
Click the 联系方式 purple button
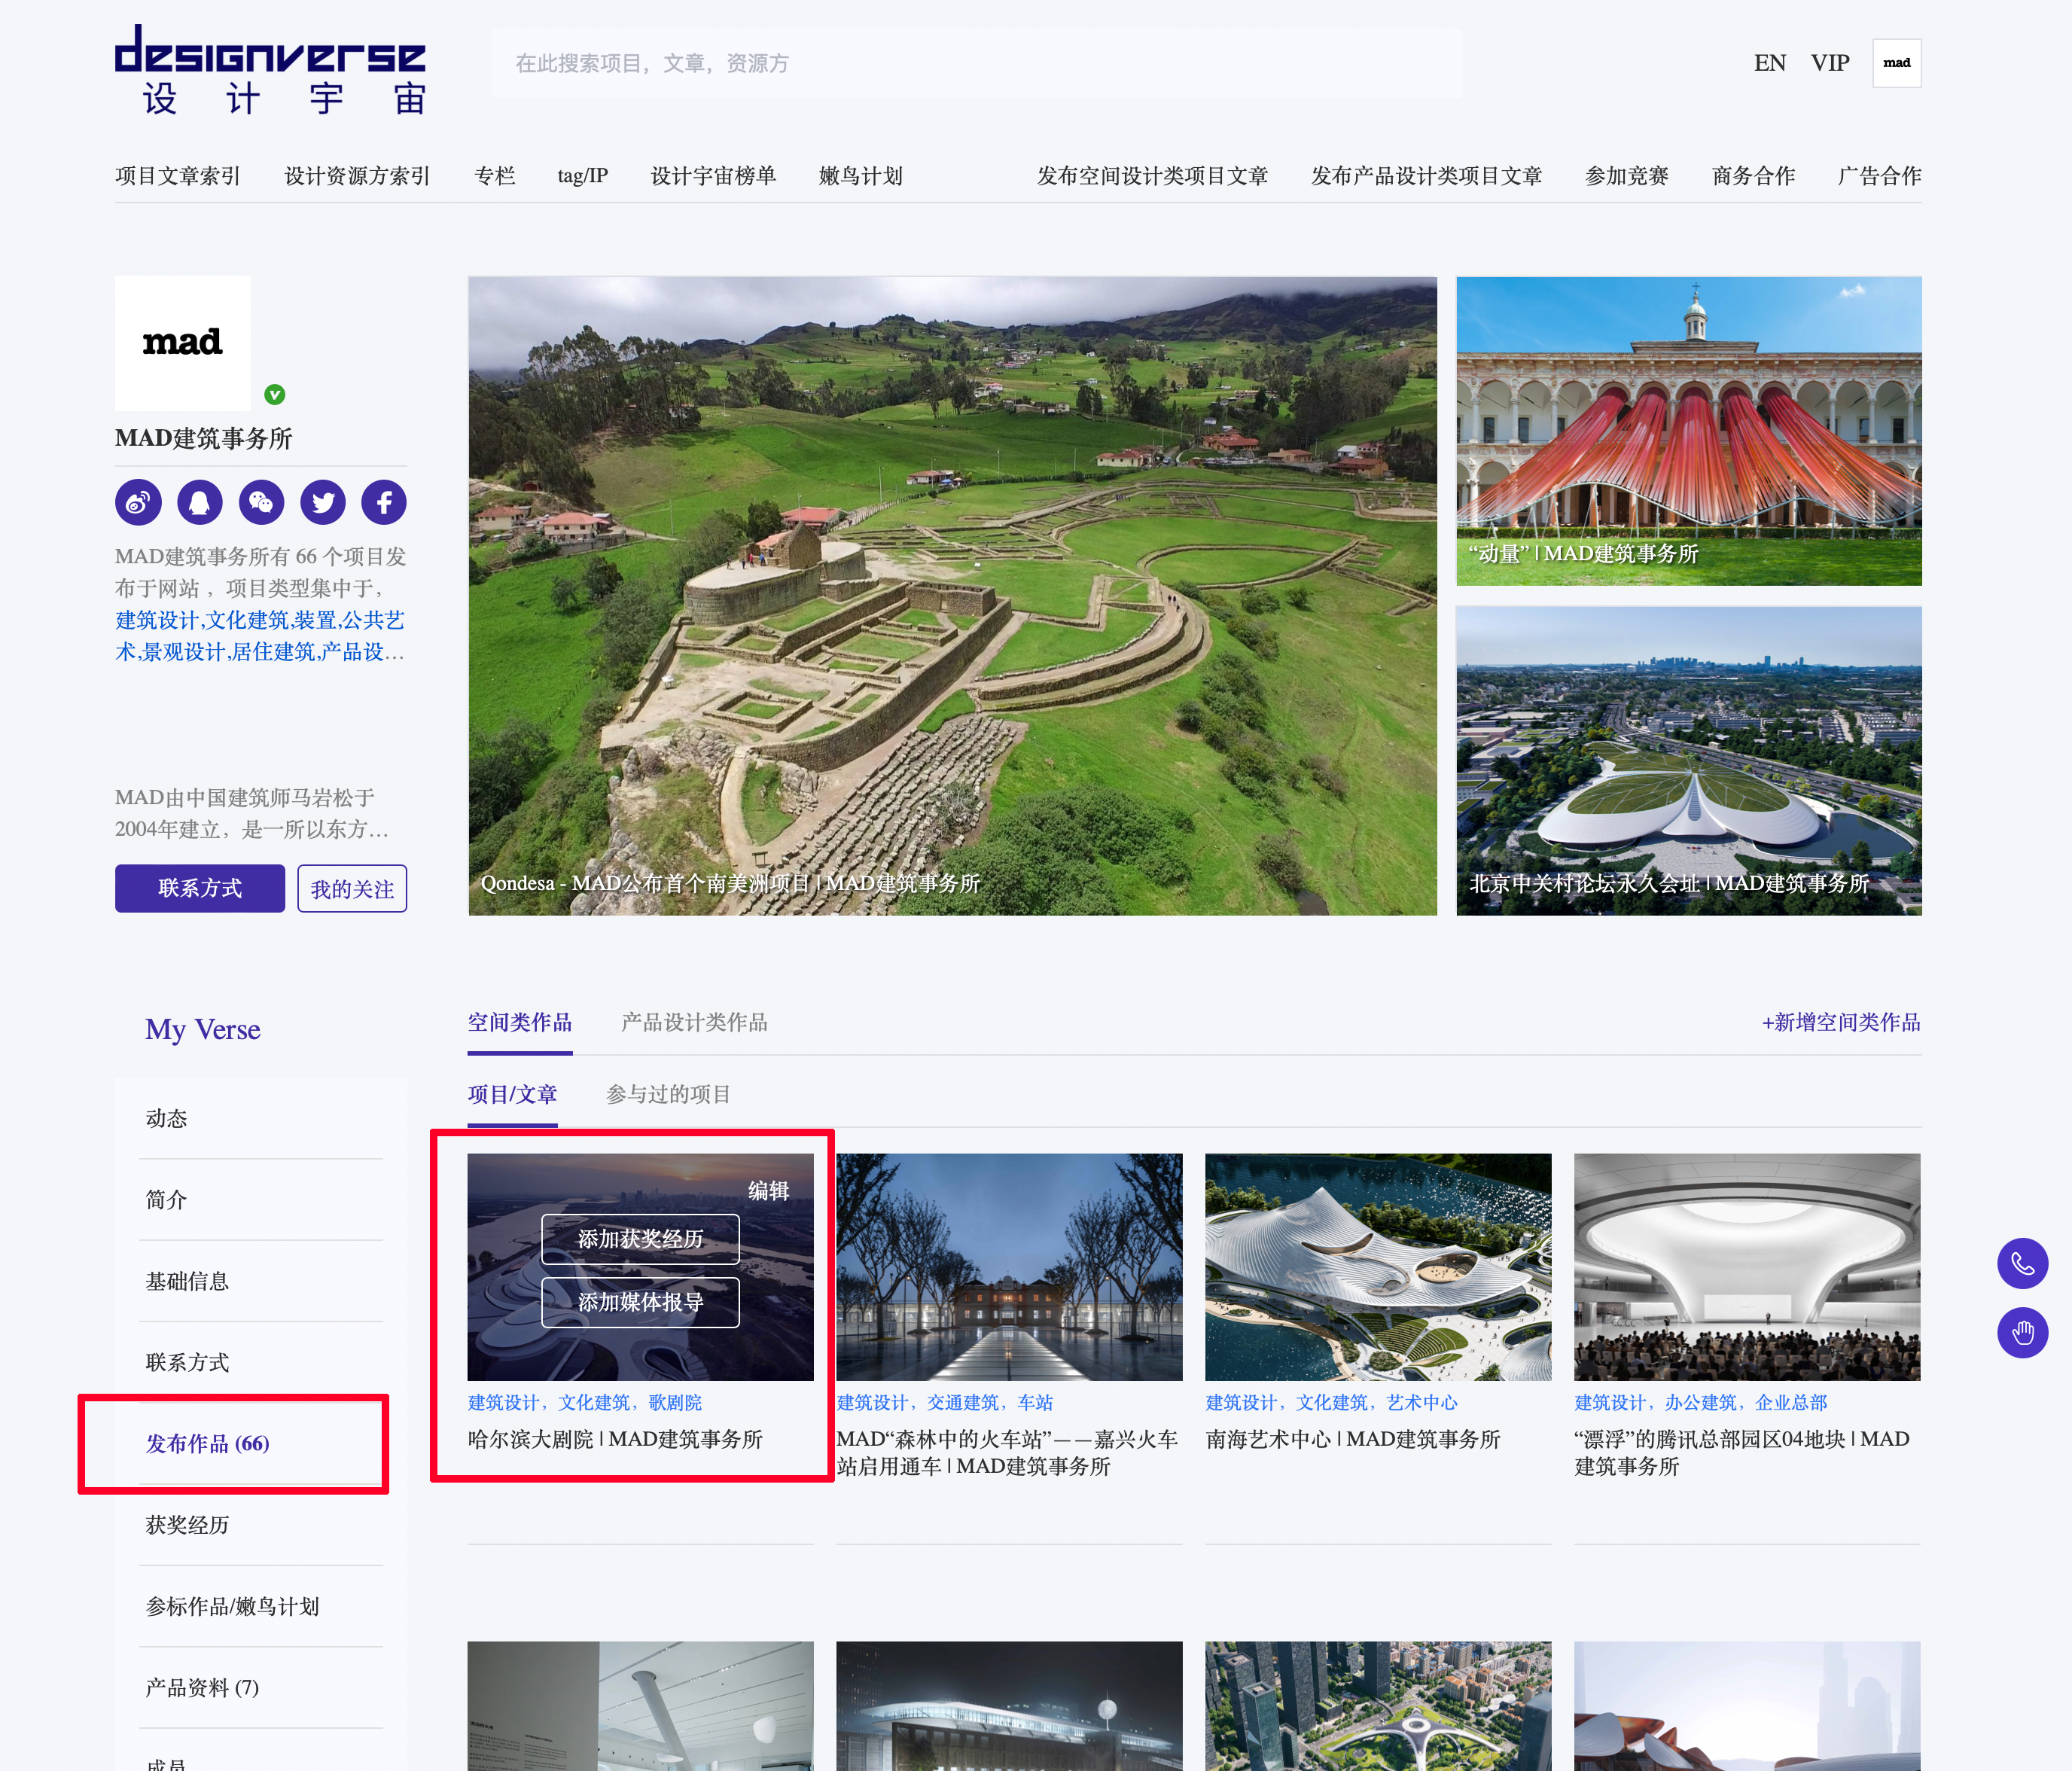(200, 888)
